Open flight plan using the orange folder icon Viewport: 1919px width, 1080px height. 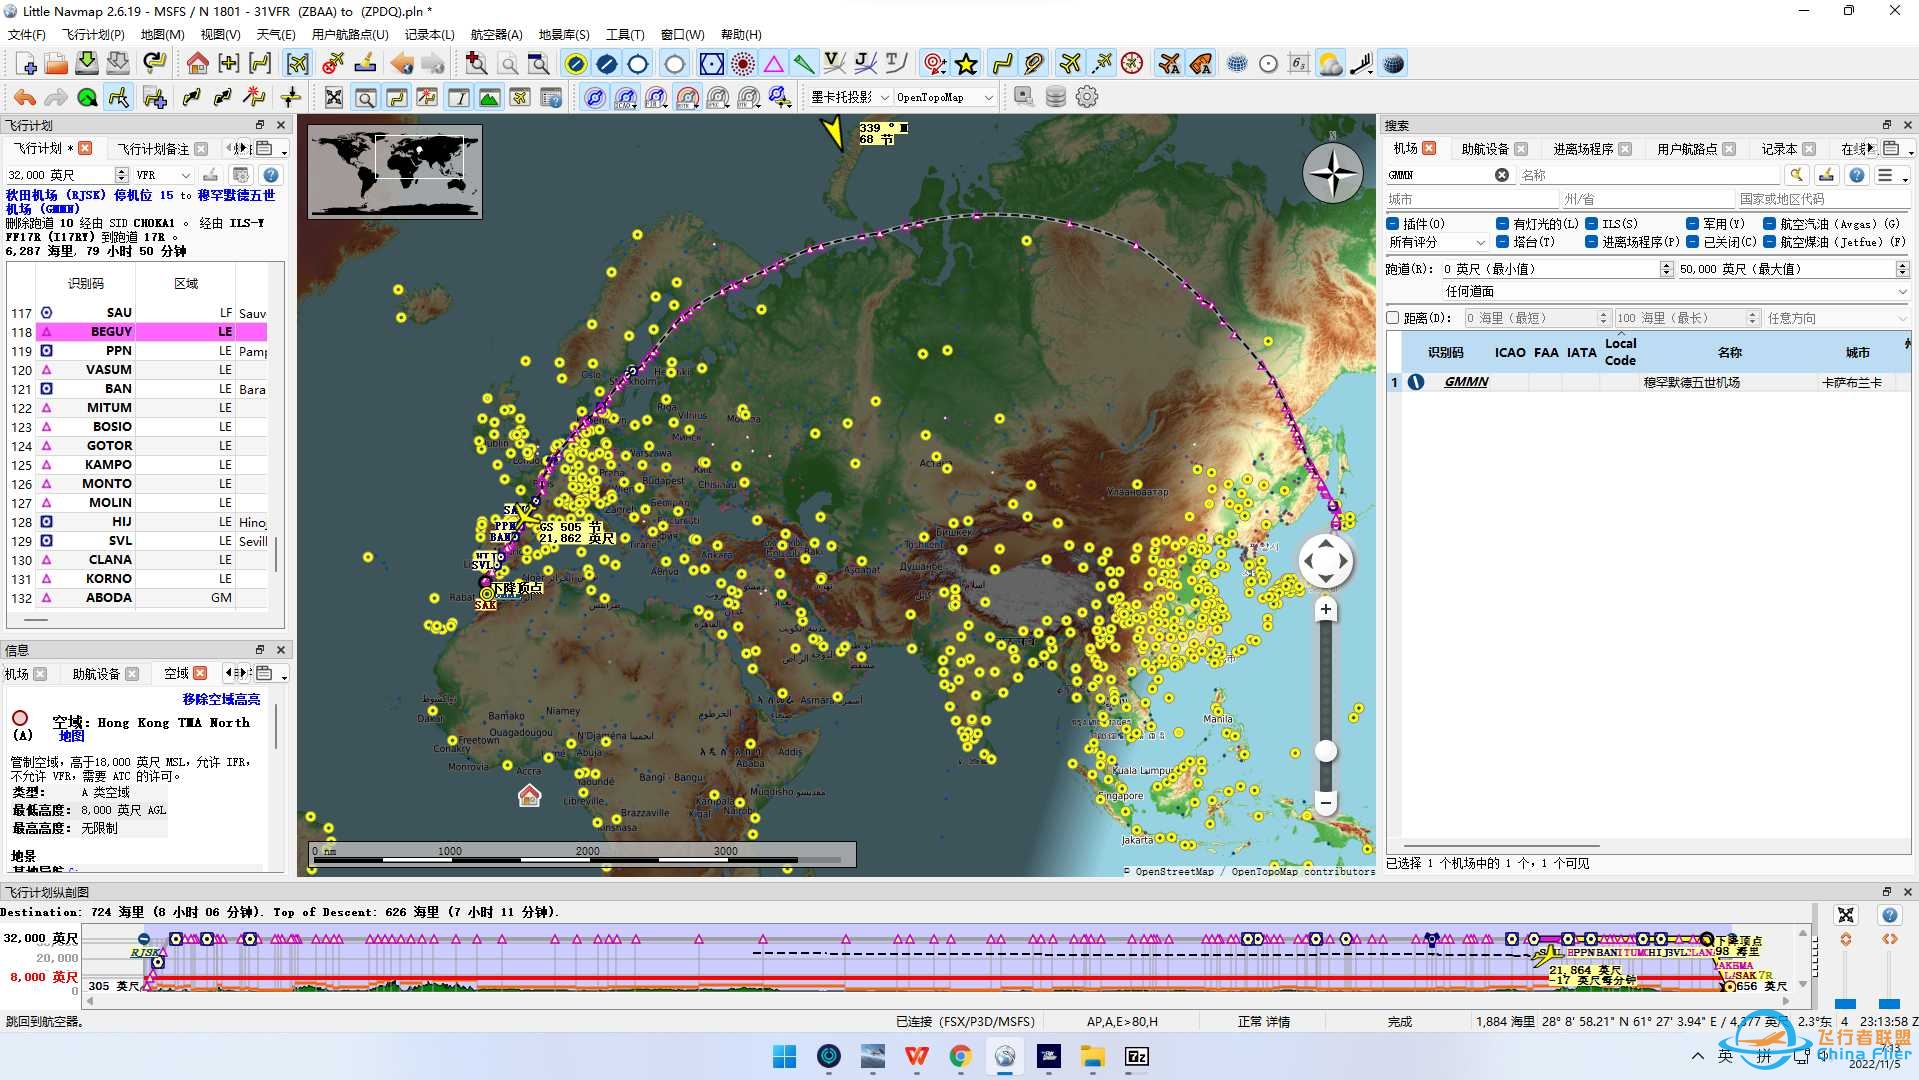(56, 64)
